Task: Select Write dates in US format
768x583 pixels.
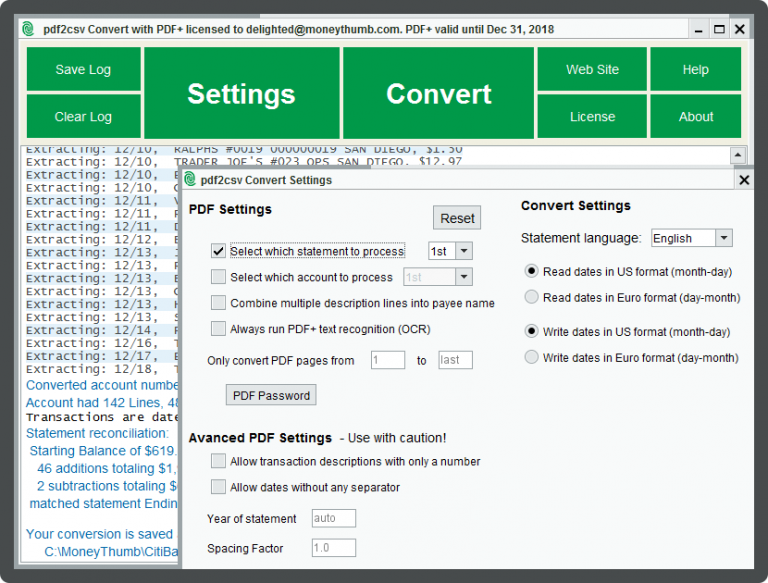Action: [531, 331]
